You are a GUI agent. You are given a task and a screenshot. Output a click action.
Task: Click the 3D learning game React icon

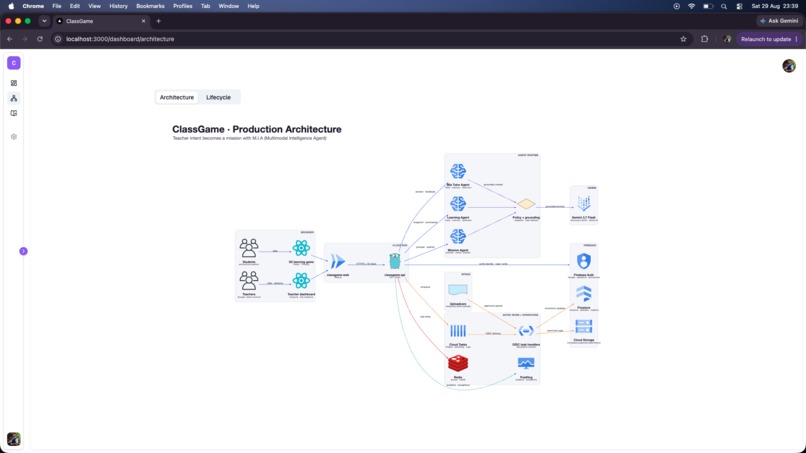[x=301, y=248]
